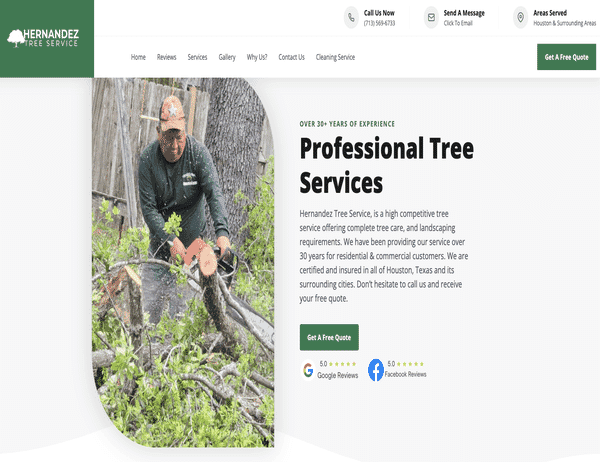Click the chainsaw worker hero photo
The height and width of the screenshot is (462, 600).
coord(183,263)
